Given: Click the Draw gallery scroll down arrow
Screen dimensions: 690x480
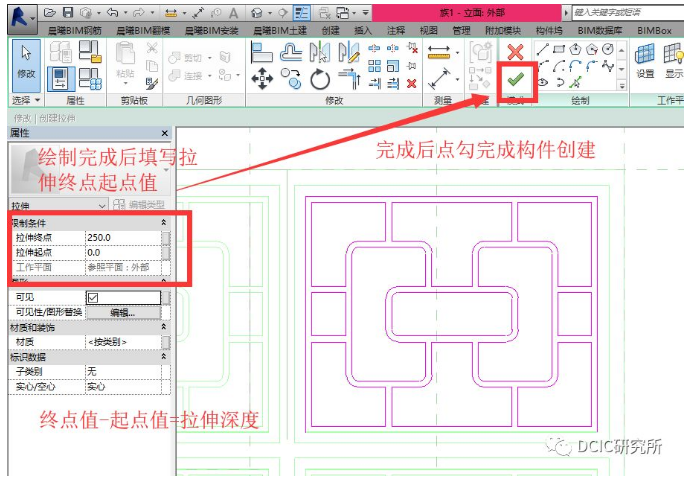Looking at the screenshot, I should click(x=622, y=69).
